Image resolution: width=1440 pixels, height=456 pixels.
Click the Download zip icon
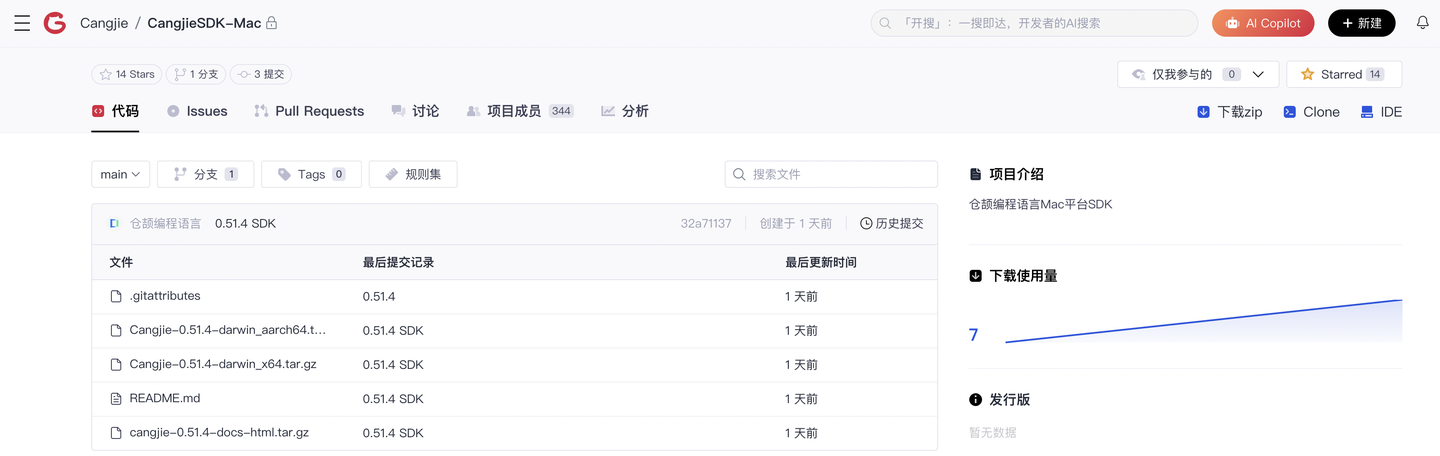[1203, 112]
